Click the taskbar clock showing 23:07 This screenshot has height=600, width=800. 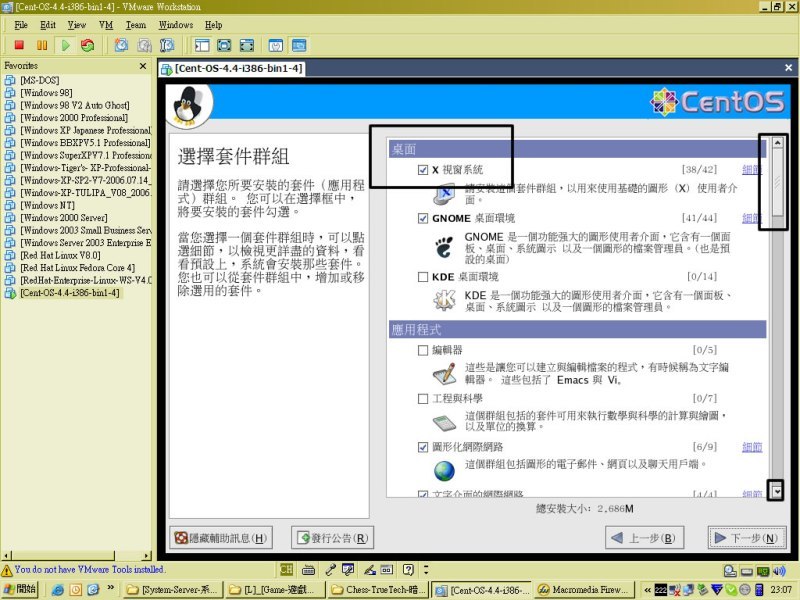[x=781, y=590]
